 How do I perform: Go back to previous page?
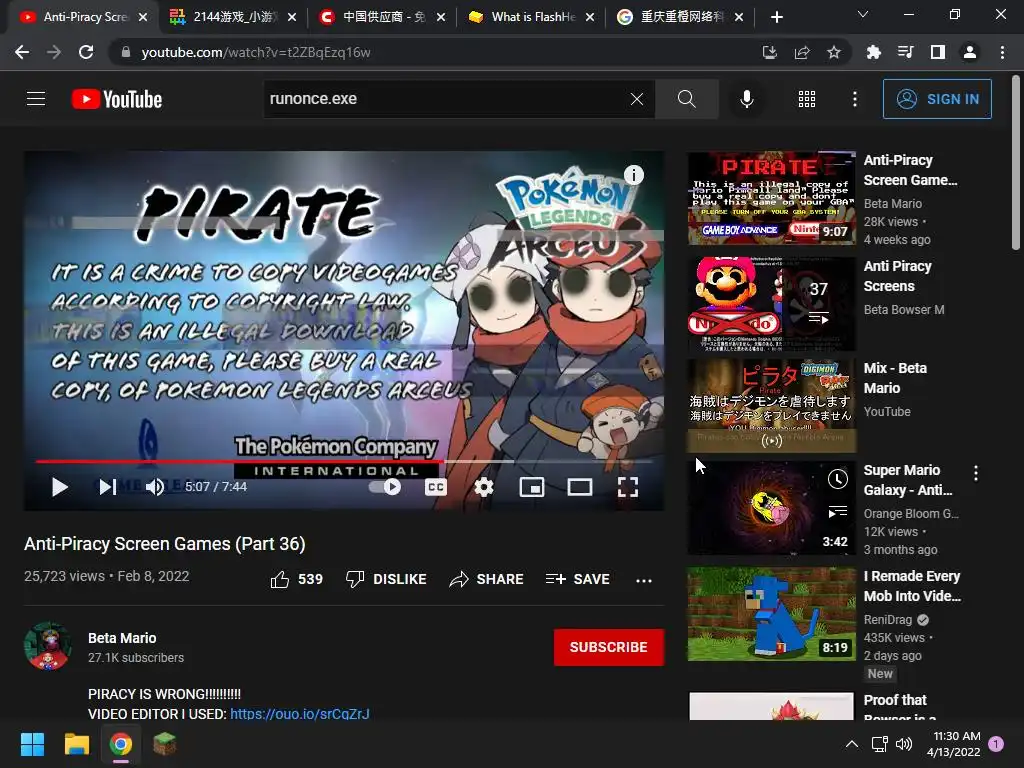[22, 52]
